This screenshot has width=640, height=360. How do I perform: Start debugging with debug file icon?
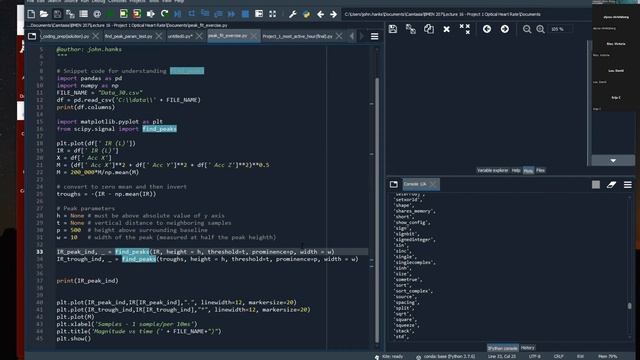pos(178,14)
